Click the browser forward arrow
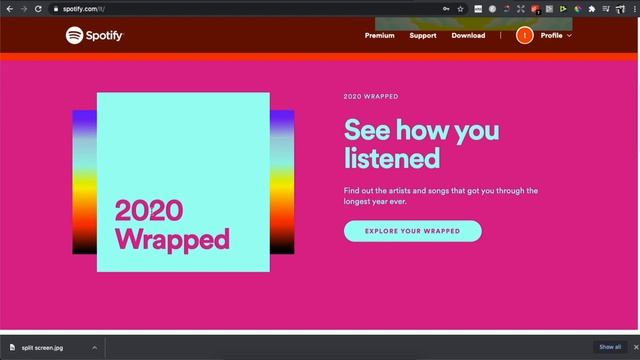Viewport: 640px width, 360px height. 24,9
